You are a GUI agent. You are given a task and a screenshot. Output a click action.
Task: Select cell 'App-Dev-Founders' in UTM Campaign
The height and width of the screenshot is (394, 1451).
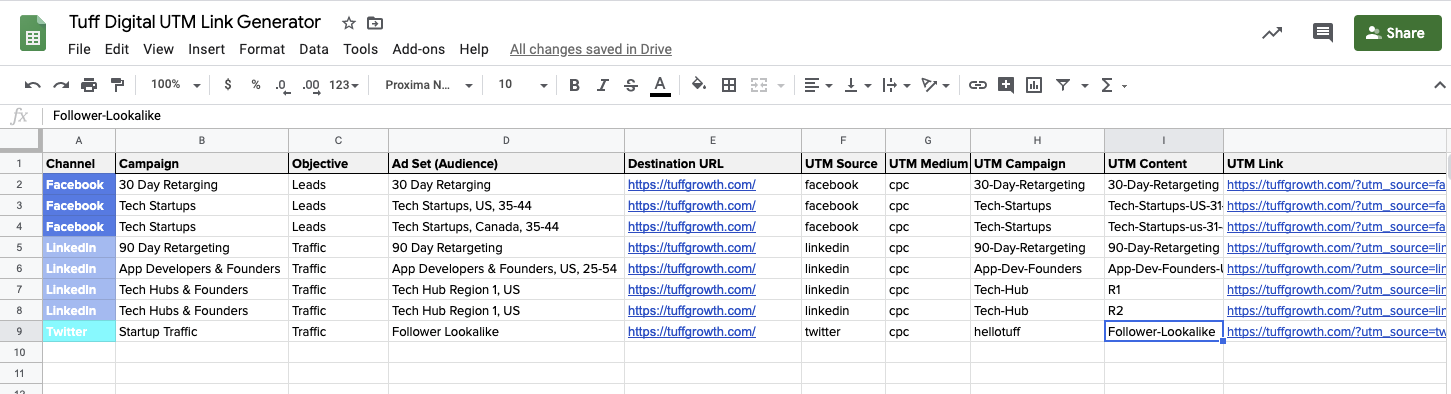[1037, 268]
